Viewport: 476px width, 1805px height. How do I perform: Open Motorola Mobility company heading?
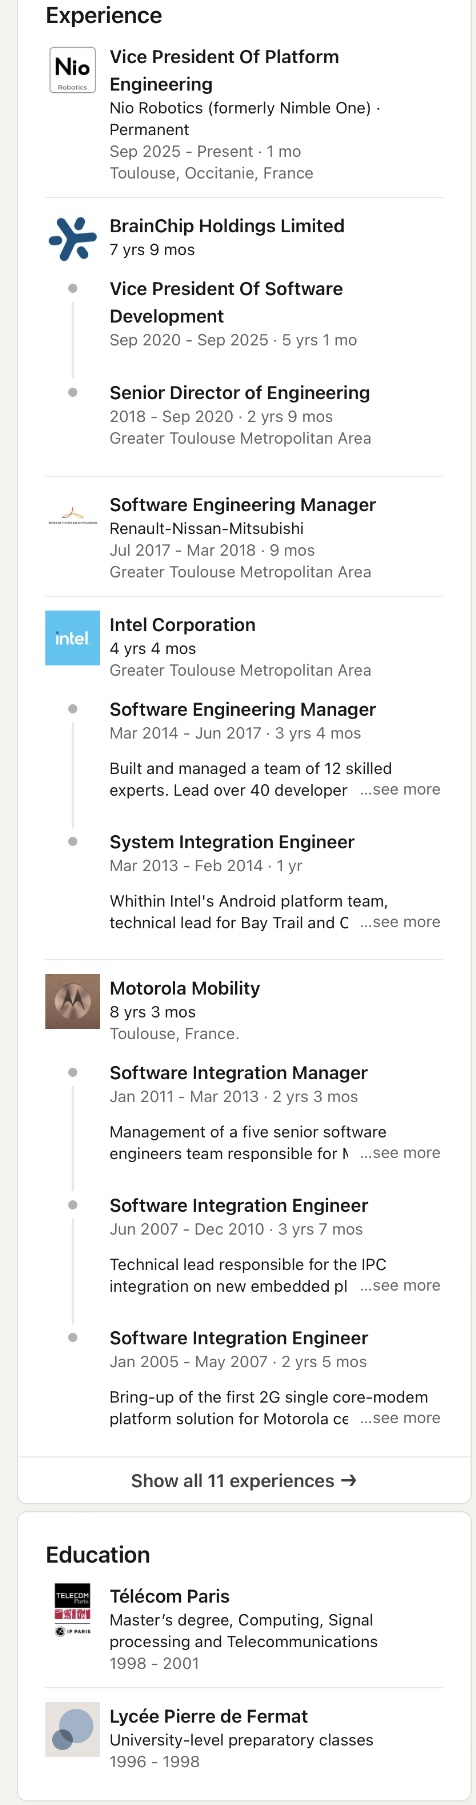pos(185,988)
